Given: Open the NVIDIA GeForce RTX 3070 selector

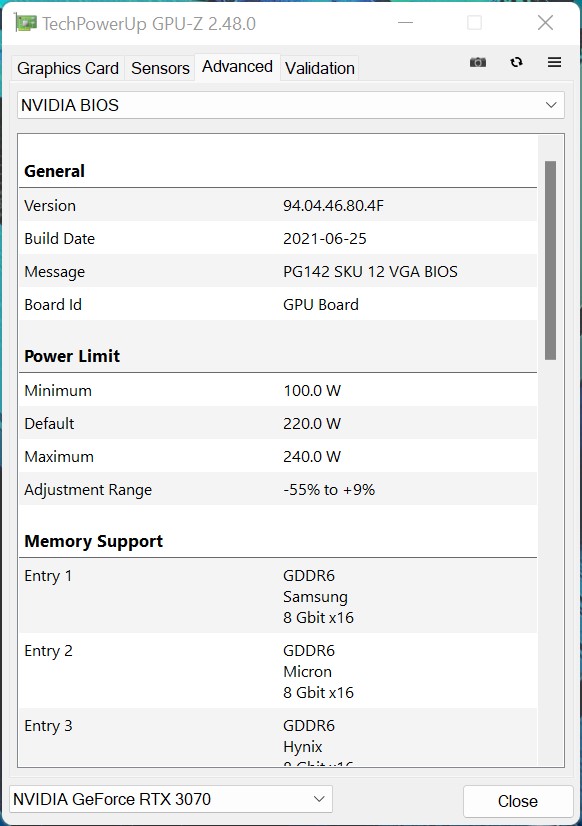Looking at the screenshot, I should (x=171, y=799).
